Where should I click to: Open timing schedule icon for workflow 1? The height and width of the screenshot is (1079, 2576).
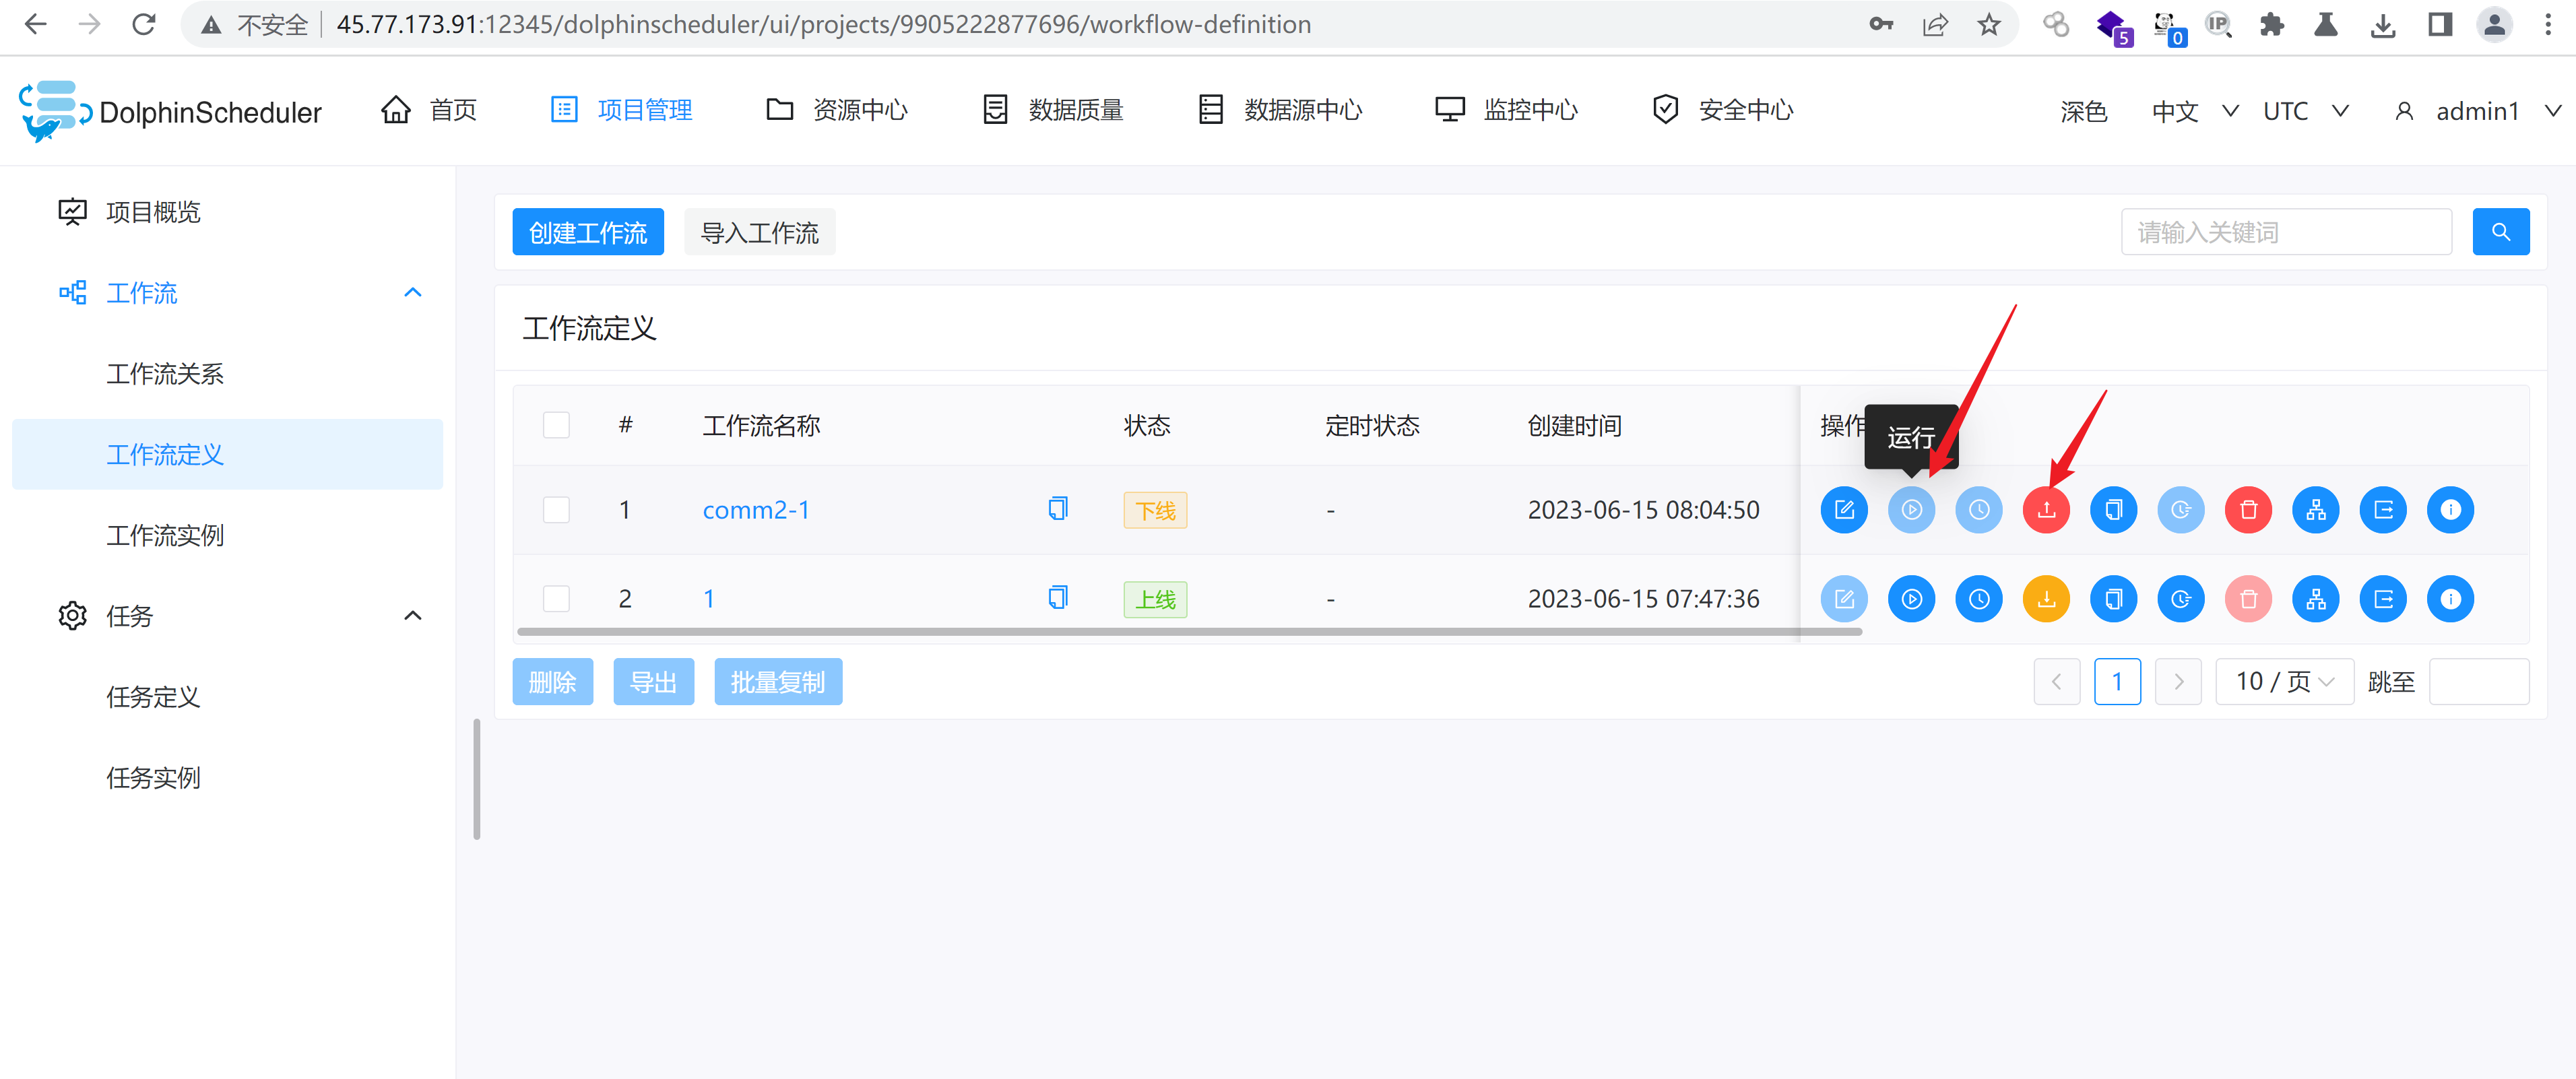pyautogui.click(x=1978, y=599)
